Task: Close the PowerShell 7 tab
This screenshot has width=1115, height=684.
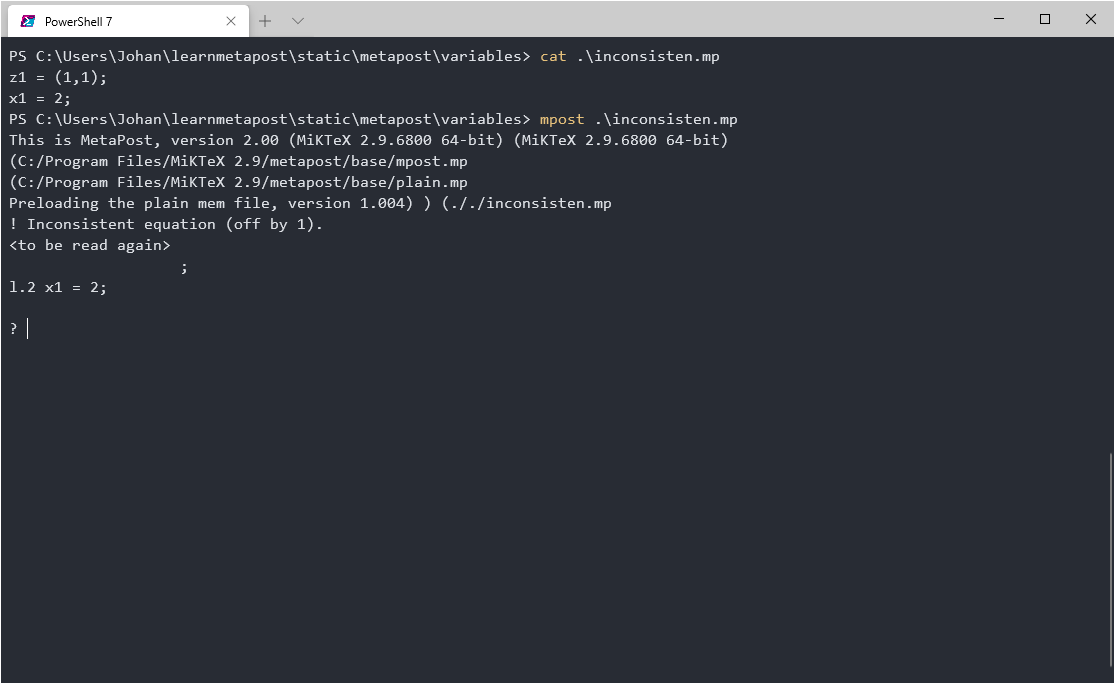Action: pos(230,21)
